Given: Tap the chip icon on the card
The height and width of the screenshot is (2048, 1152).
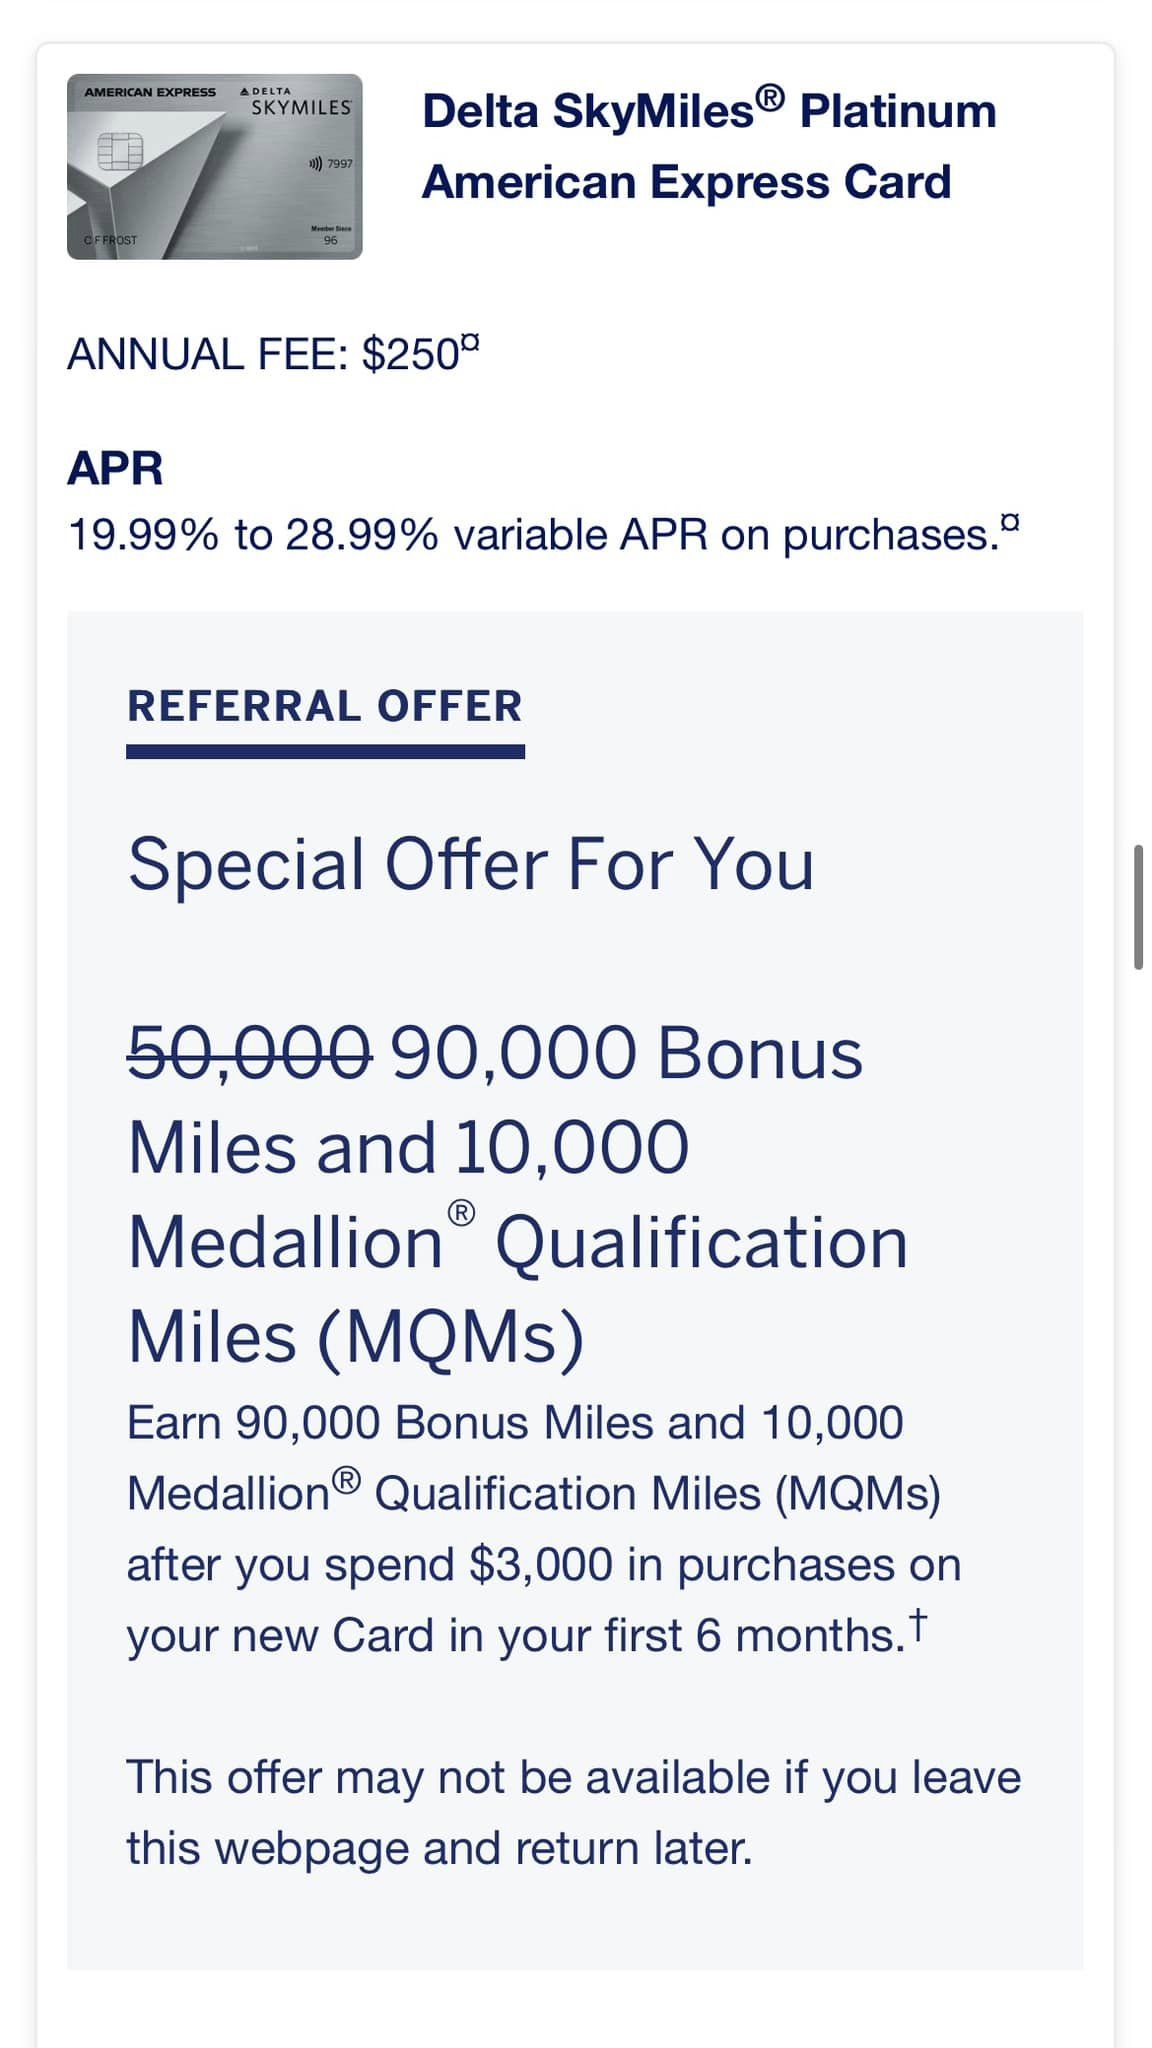Looking at the screenshot, I should (120, 151).
